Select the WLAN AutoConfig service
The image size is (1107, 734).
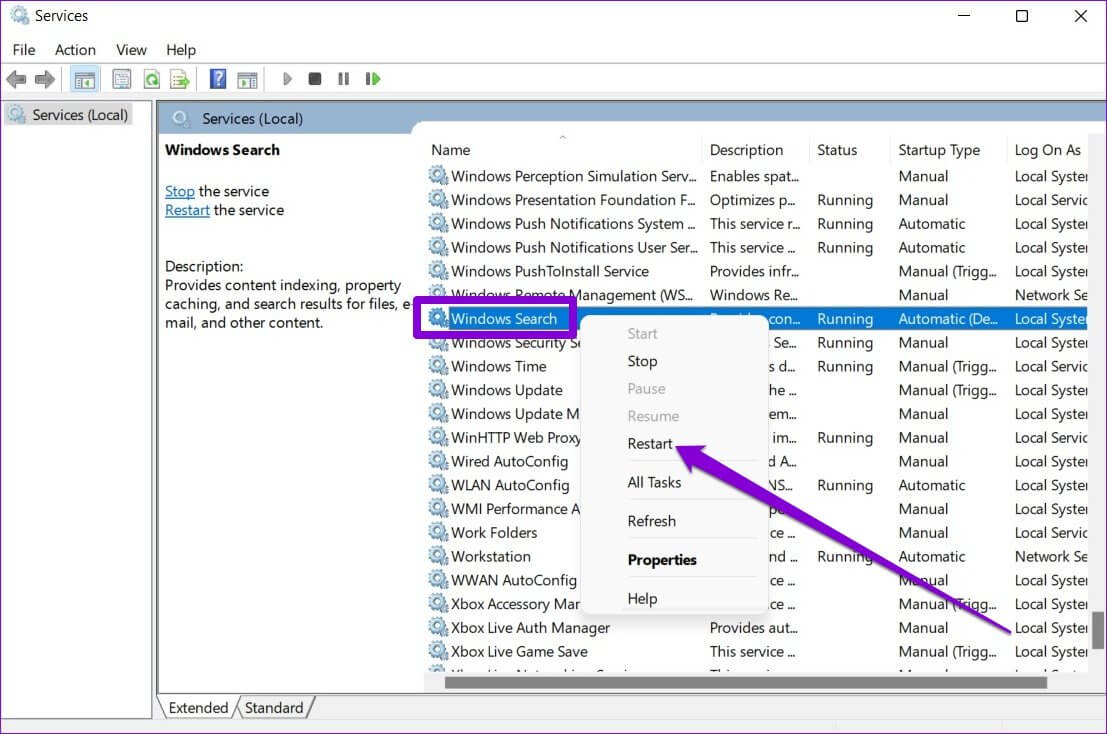point(510,485)
